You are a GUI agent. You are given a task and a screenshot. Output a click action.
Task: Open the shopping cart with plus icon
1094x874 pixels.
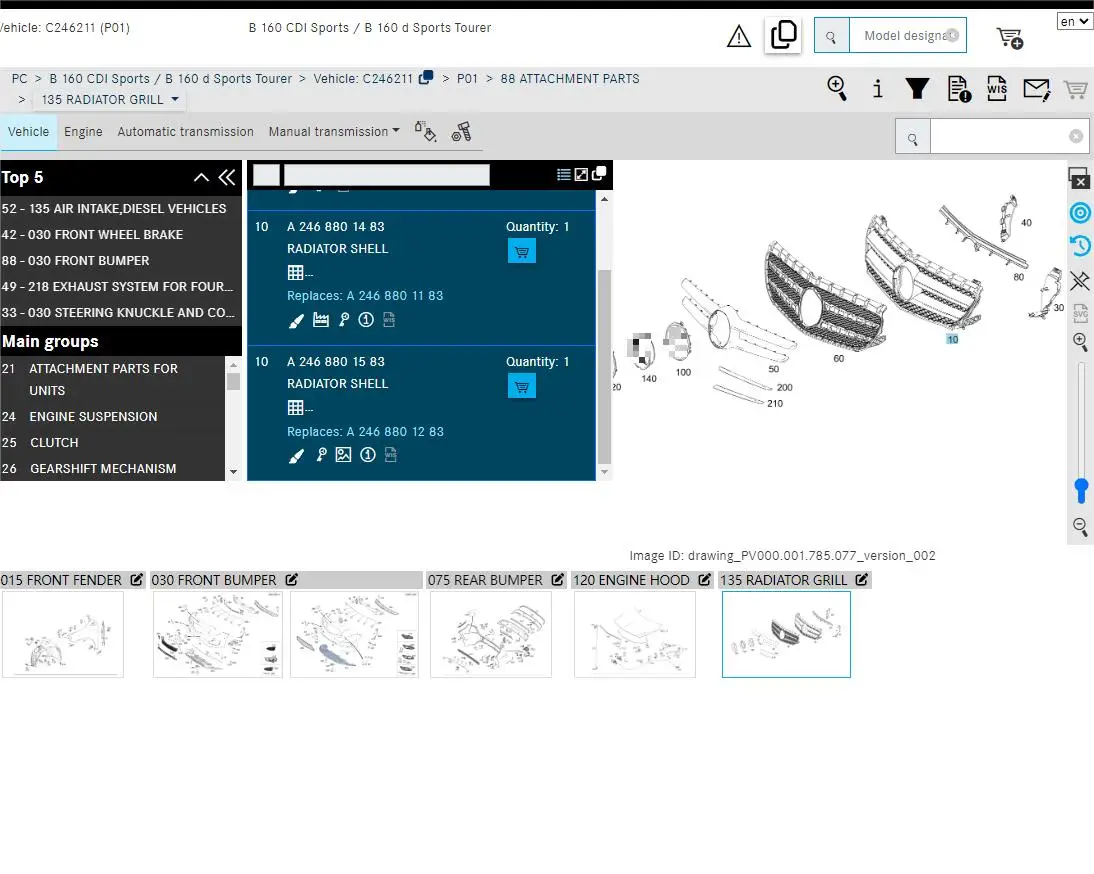1009,38
